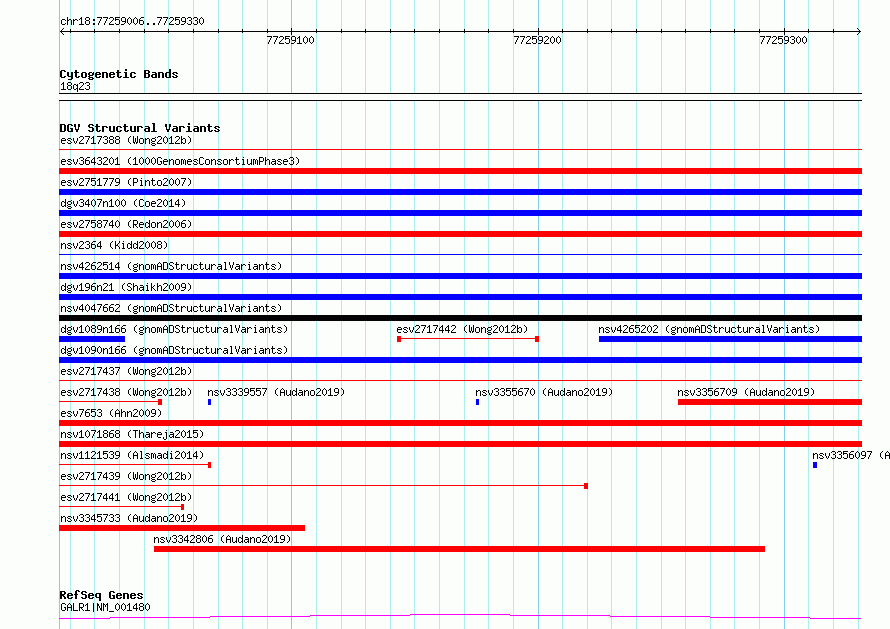The width and height of the screenshot is (890, 629).
Task: Click the Cytogenetic Bands track title
Action: pos(119,74)
